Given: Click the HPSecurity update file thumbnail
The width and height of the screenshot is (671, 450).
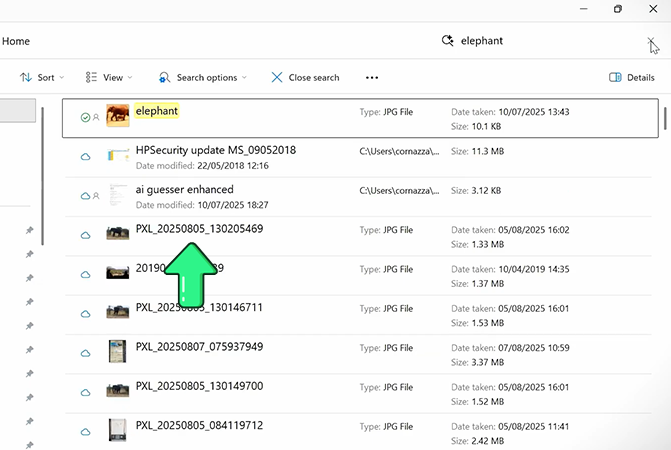Looking at the screenshot, I should (x=118, y=155).
